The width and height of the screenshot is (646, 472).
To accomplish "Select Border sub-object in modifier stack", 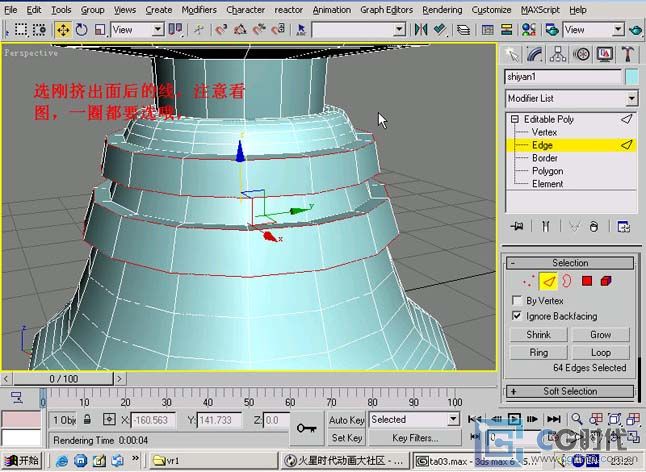I will click(545, 158).
